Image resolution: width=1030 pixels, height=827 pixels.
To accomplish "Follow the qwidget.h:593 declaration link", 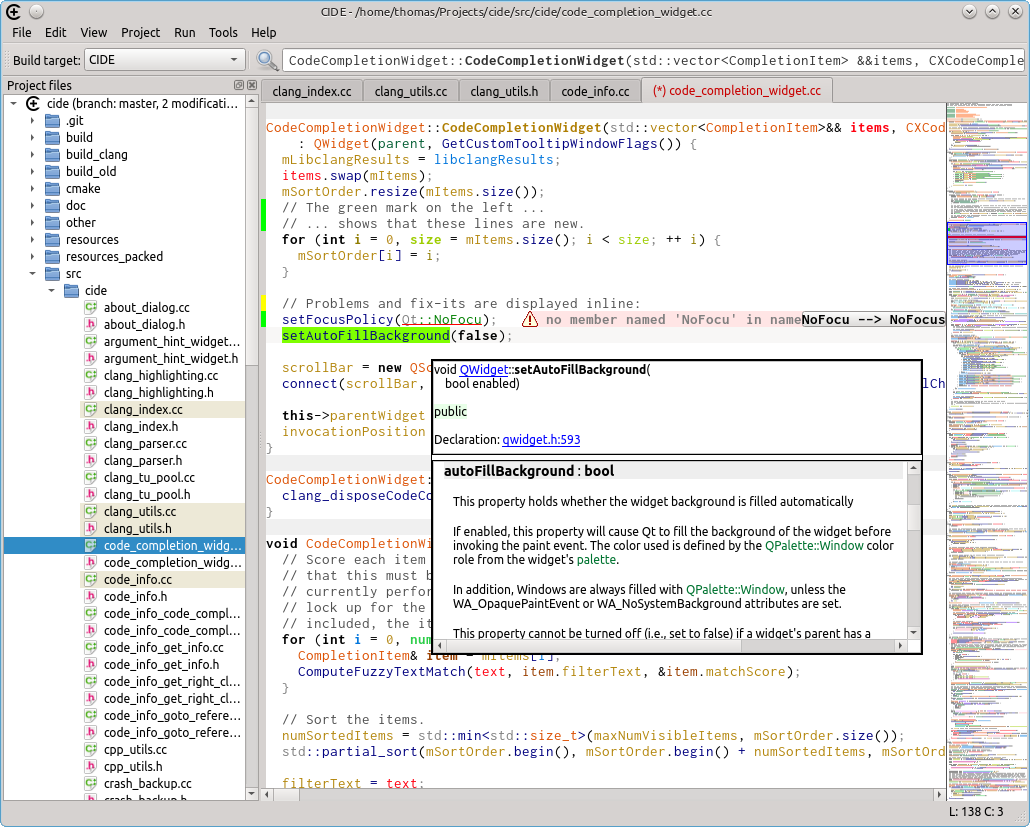I will 541,440.
